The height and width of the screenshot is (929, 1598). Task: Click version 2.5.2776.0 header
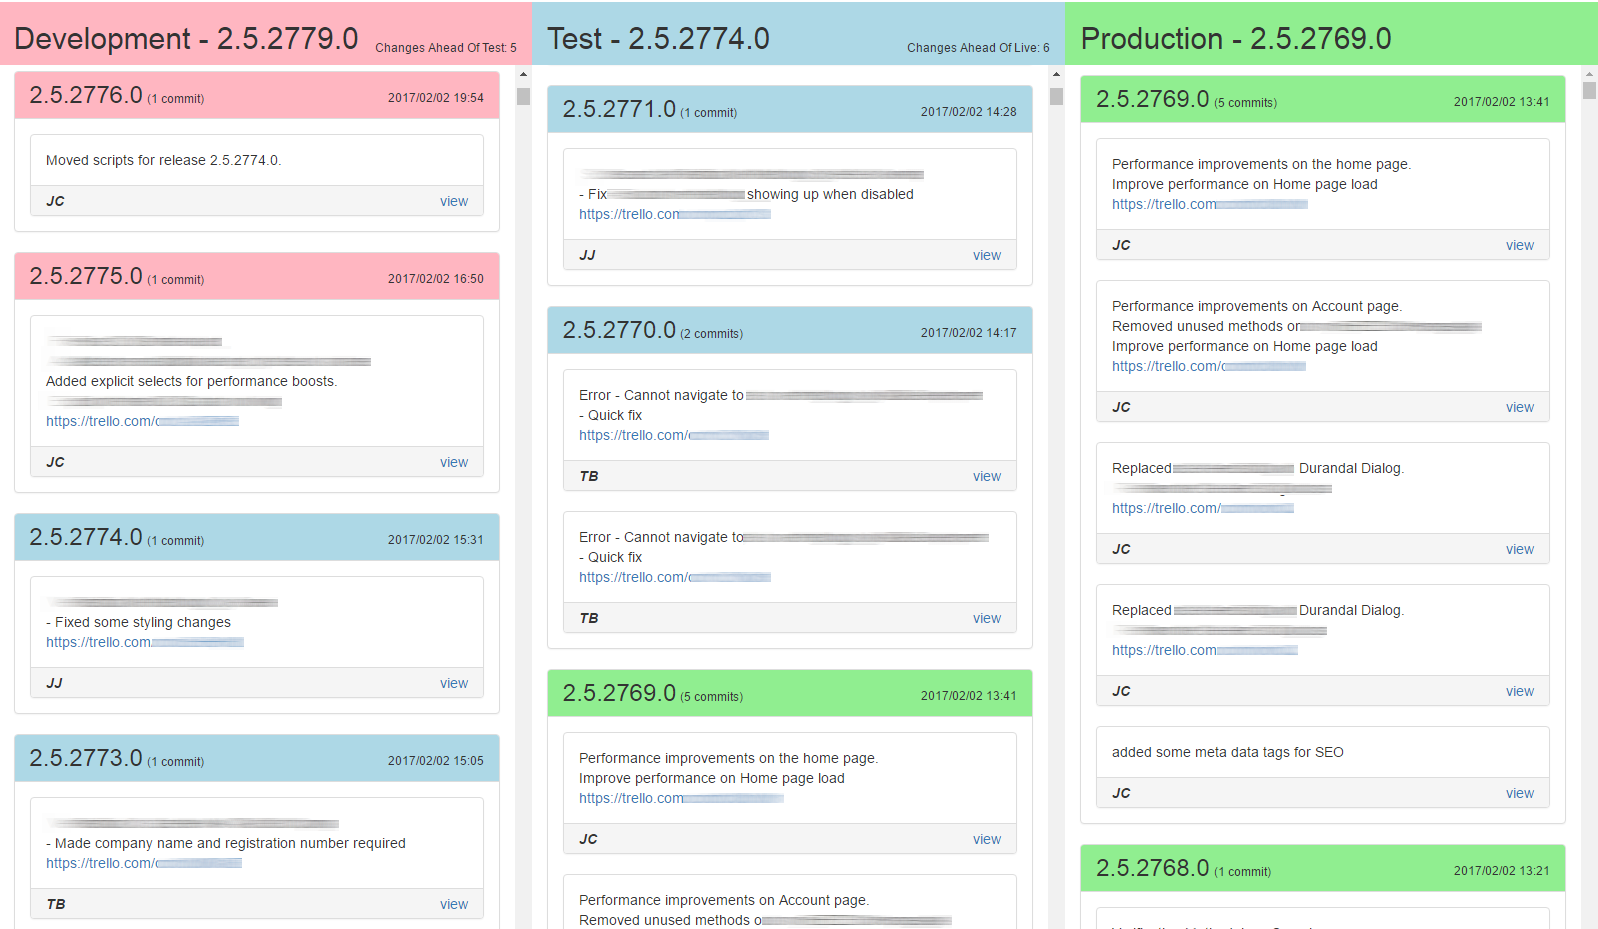[x=257, y=95]
